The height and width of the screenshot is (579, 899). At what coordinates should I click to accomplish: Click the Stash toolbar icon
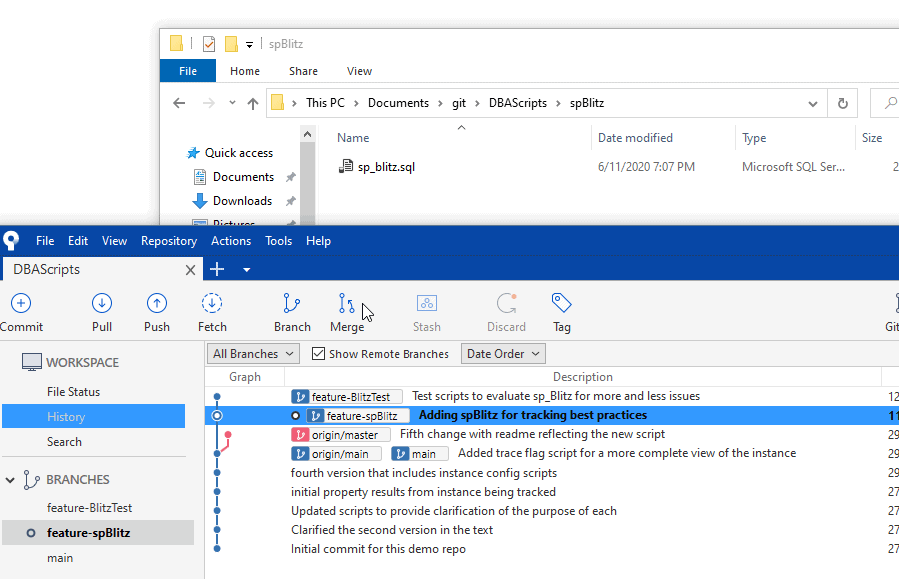pyautogui.click(x=427, y=303)
